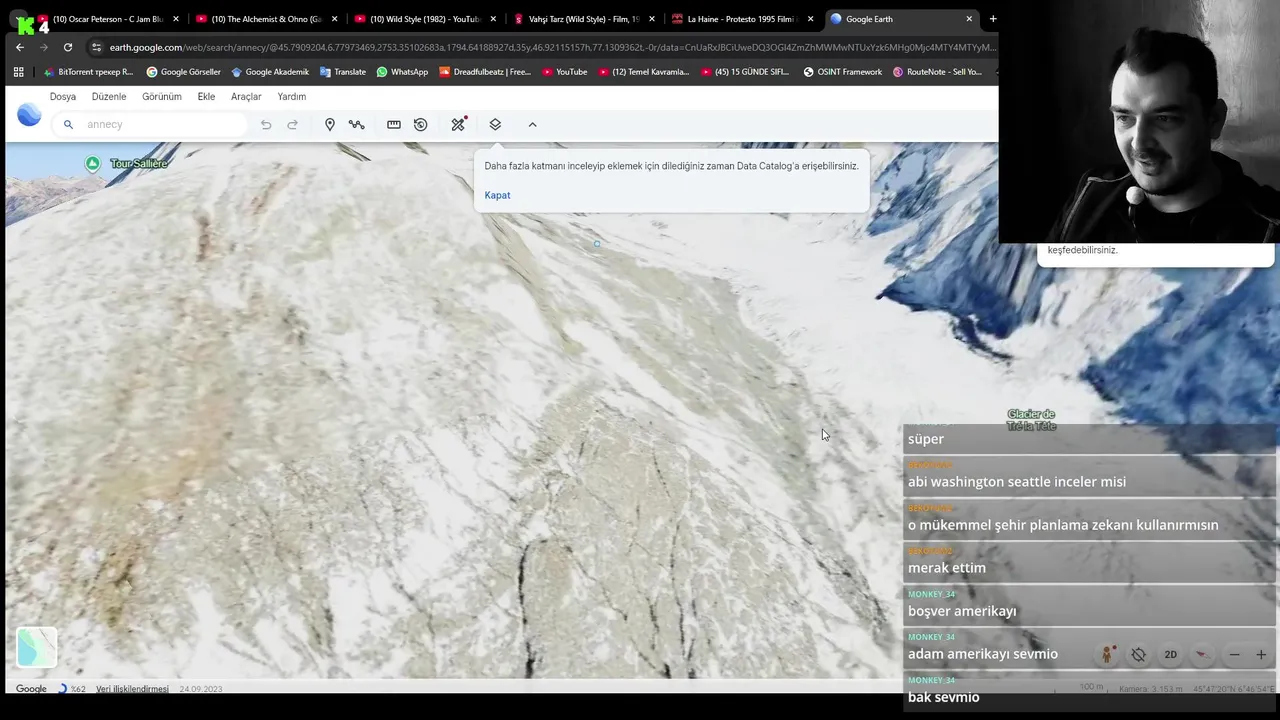Click the imagery date 24.09.2023

coord(201,689)
